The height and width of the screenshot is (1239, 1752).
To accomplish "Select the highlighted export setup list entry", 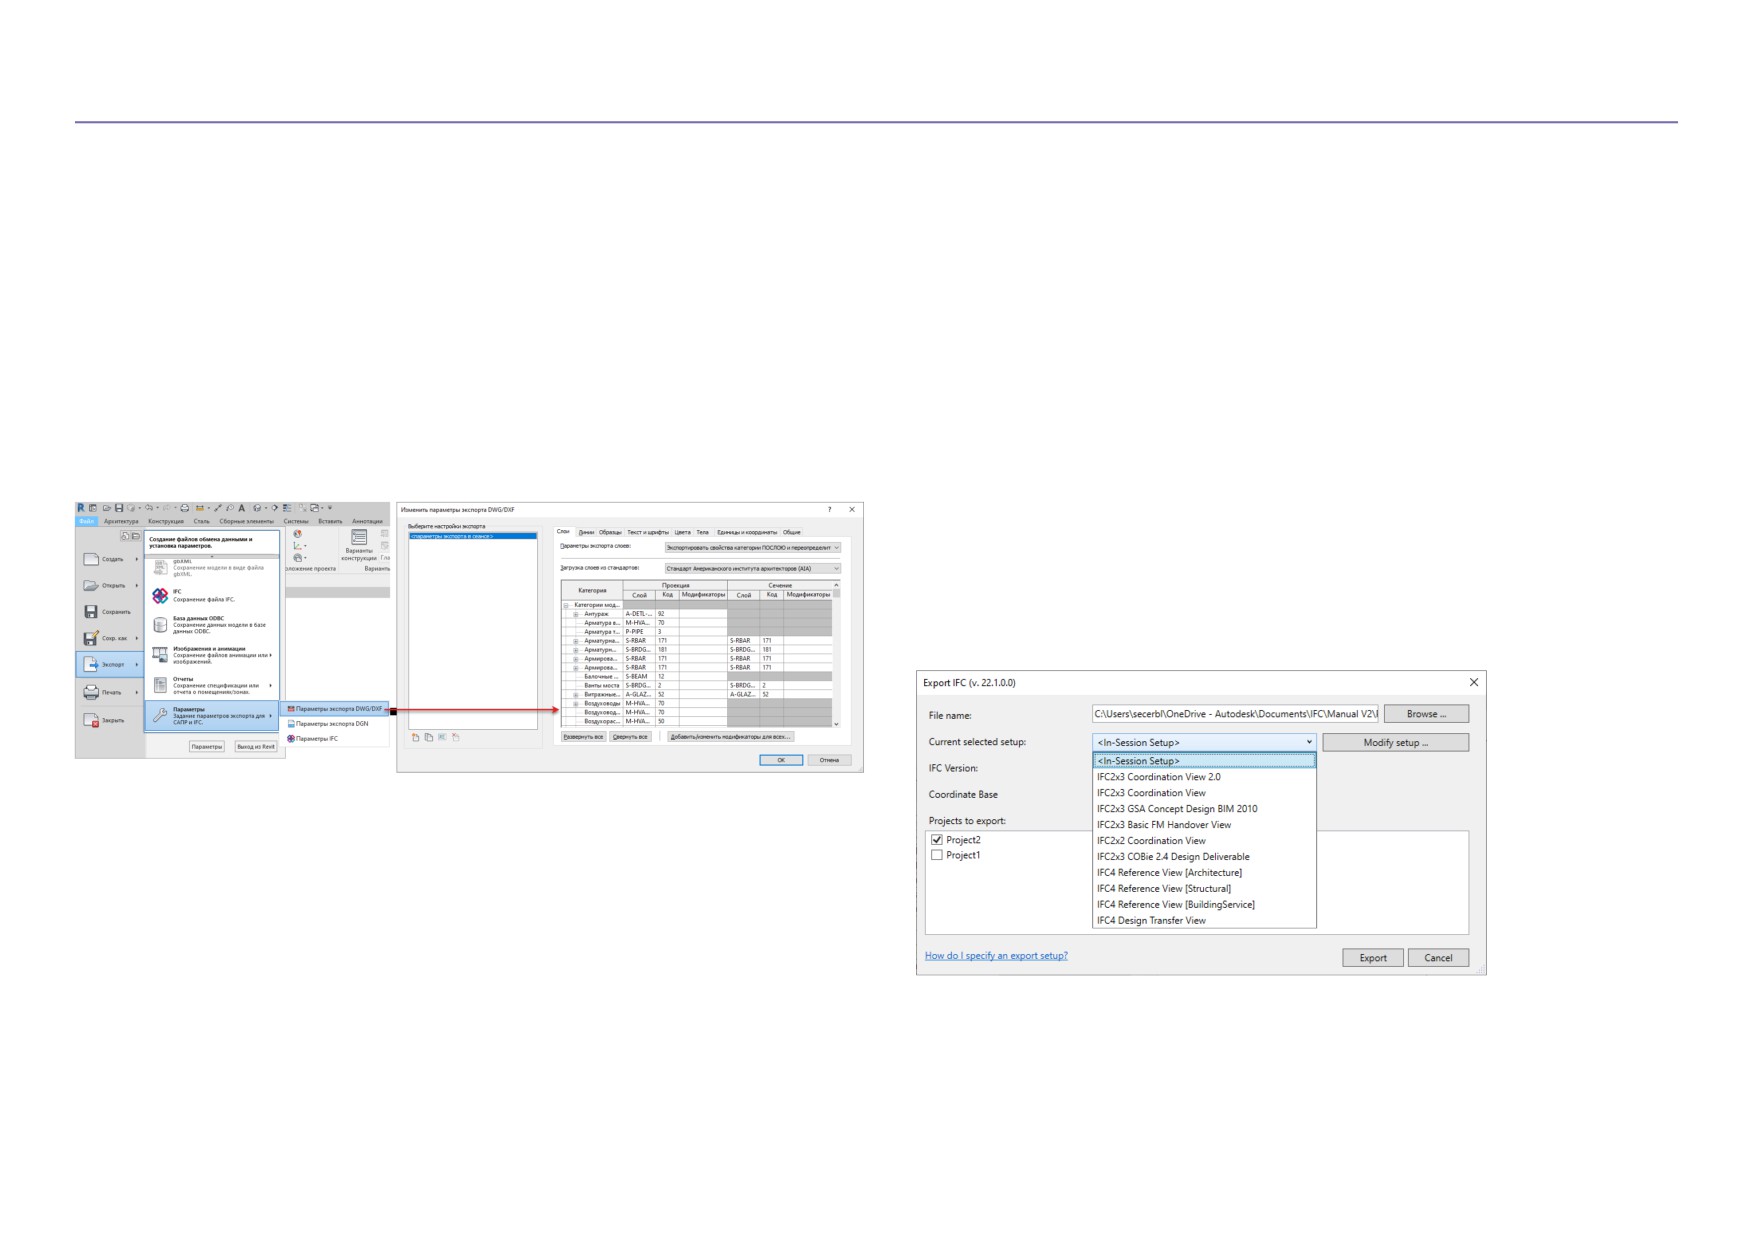I will click(472, 536).
